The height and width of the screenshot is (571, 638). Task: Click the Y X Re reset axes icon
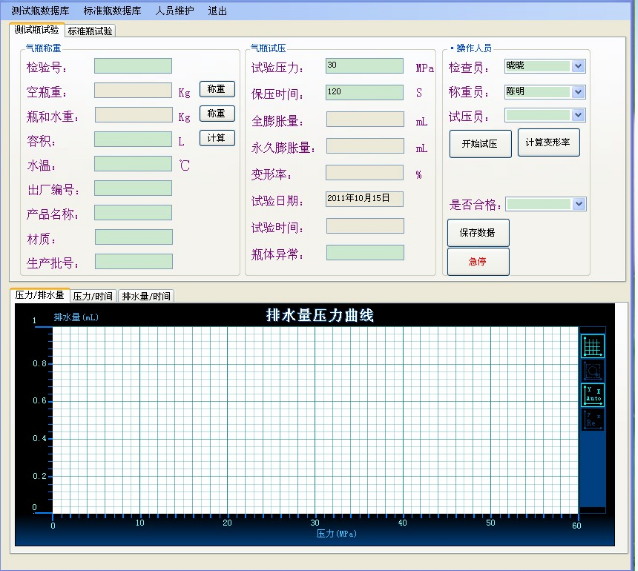(x=592, y=419)
